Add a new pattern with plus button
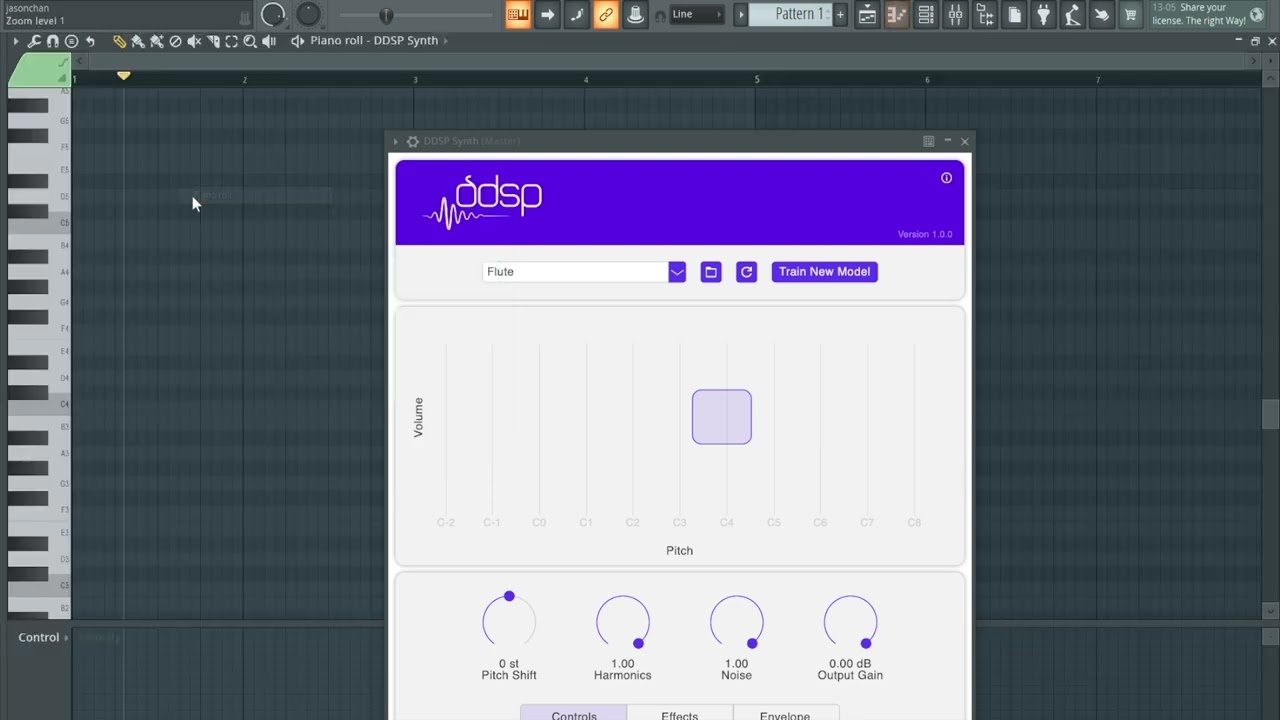1280x720 pixels. pyautogui.click(x=840, y=14)
